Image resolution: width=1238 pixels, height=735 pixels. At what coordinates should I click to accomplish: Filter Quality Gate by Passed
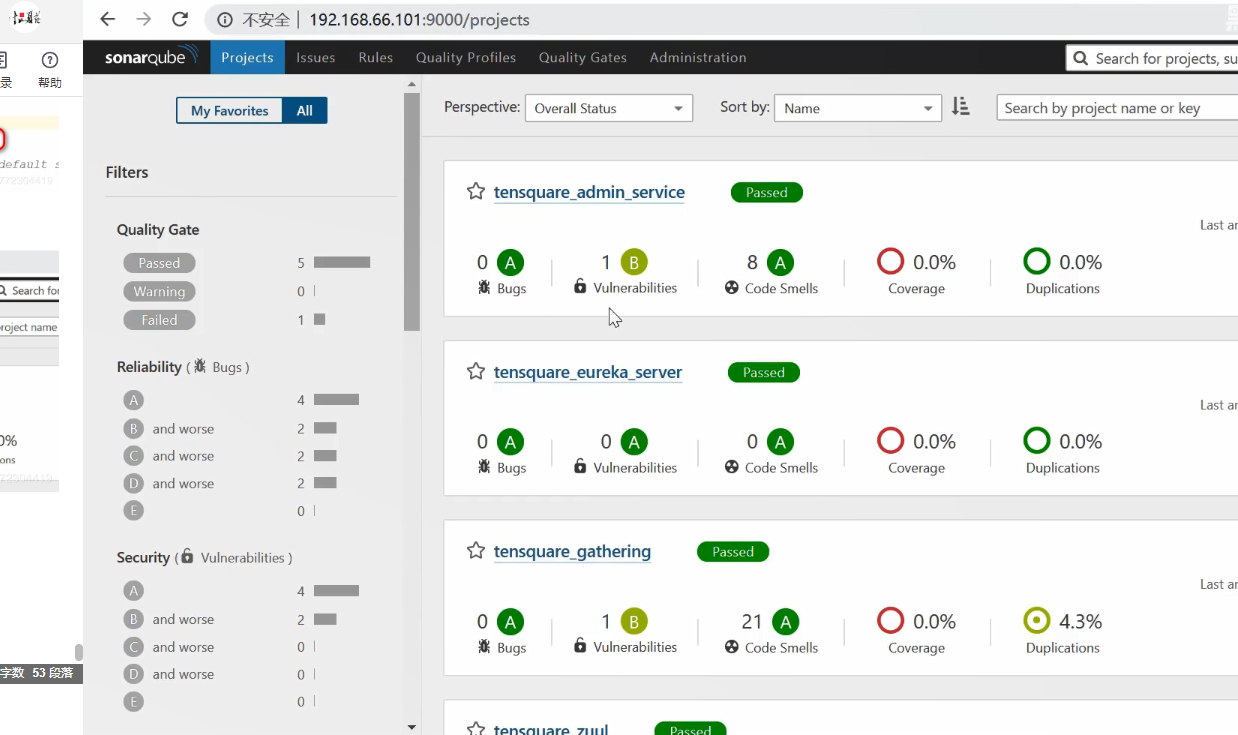click(159, 263)
